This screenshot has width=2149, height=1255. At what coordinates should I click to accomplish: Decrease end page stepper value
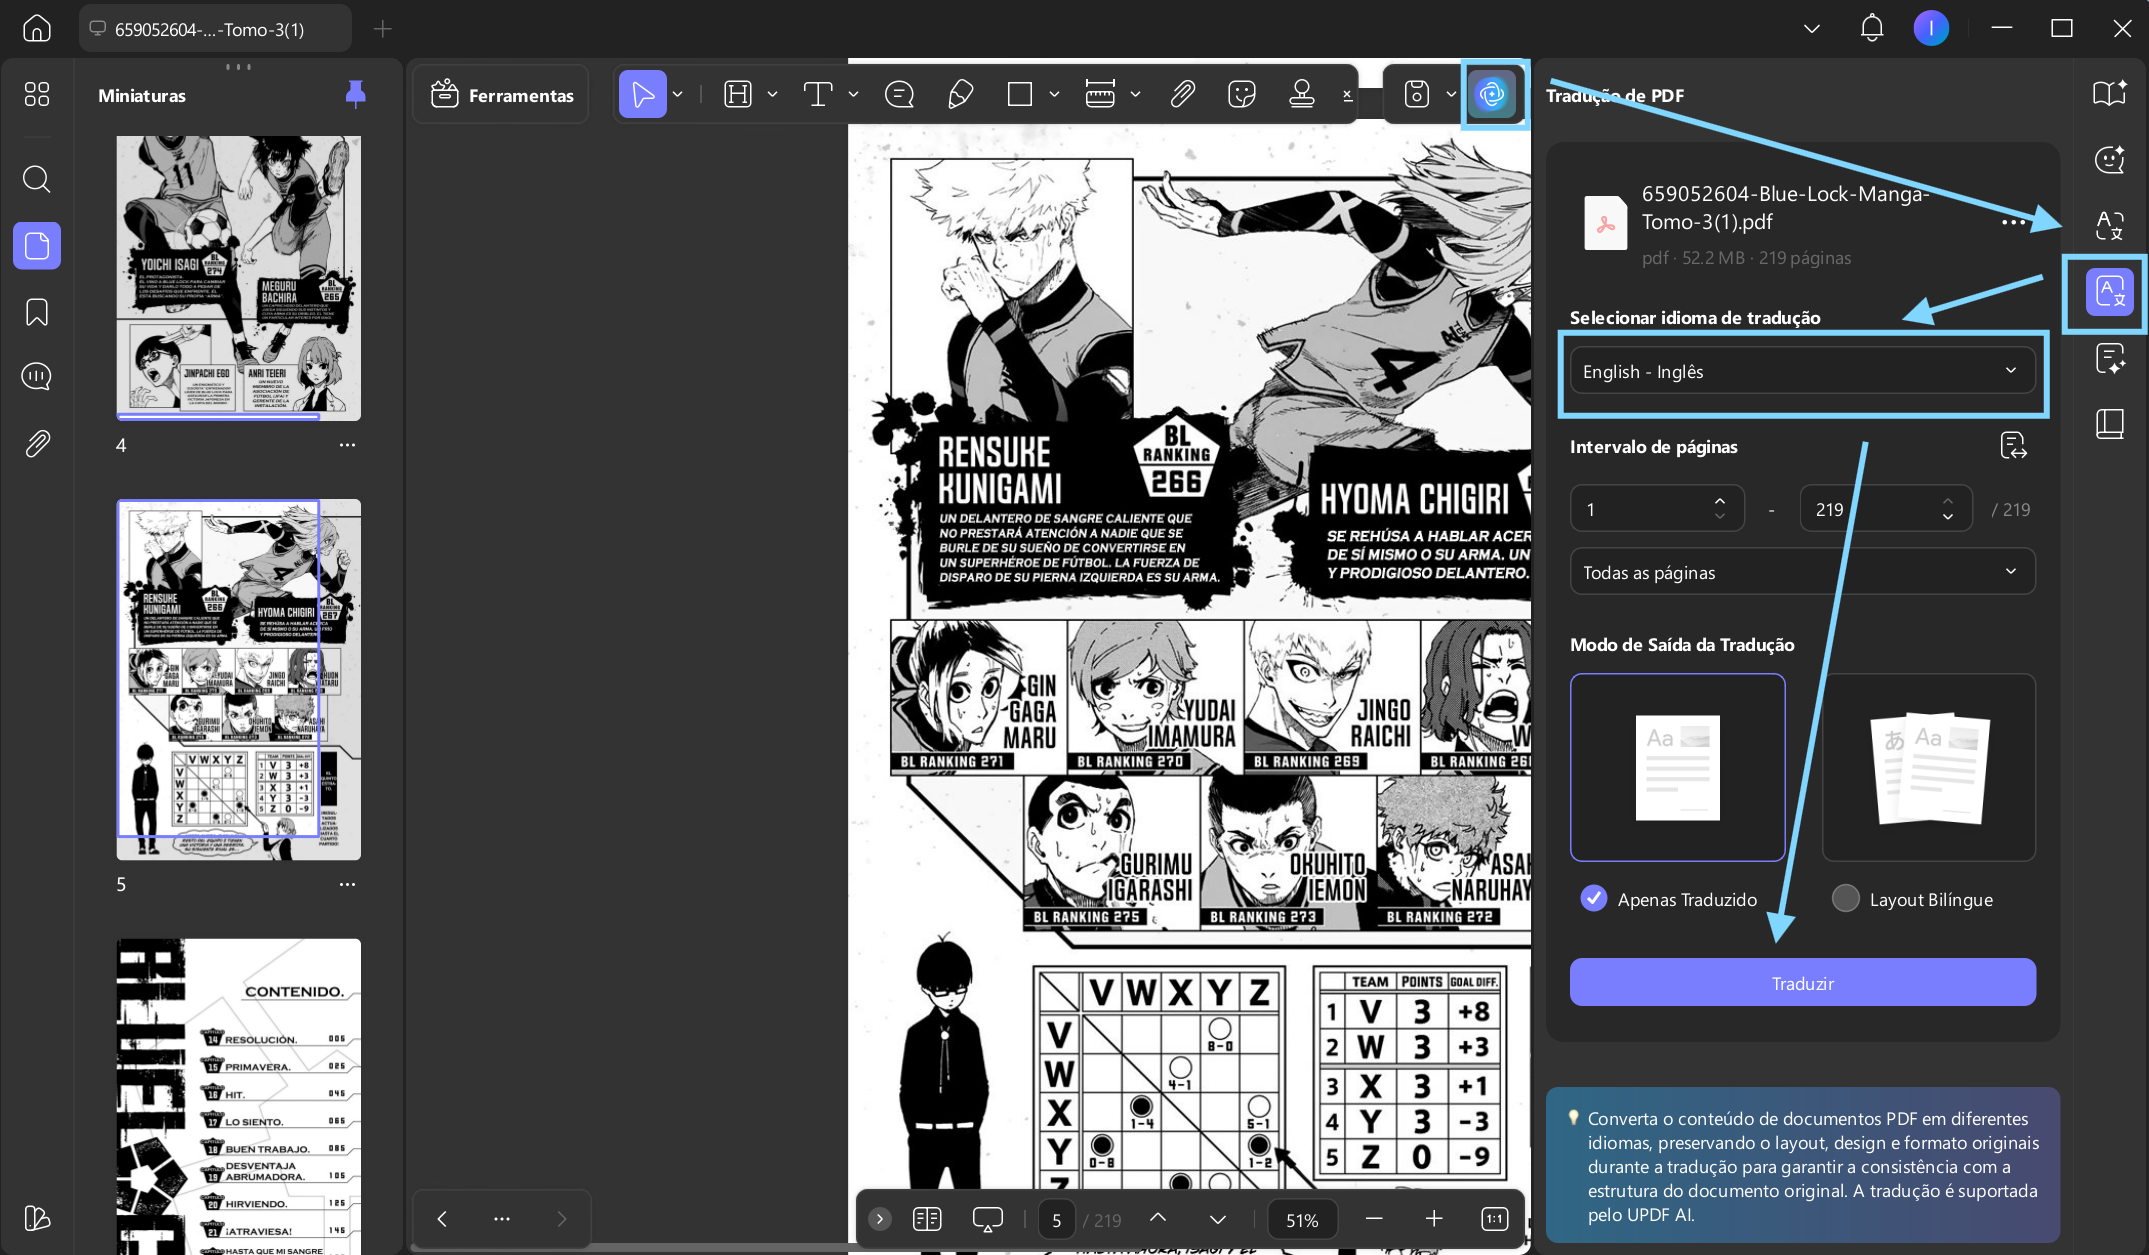(1948, 517)
